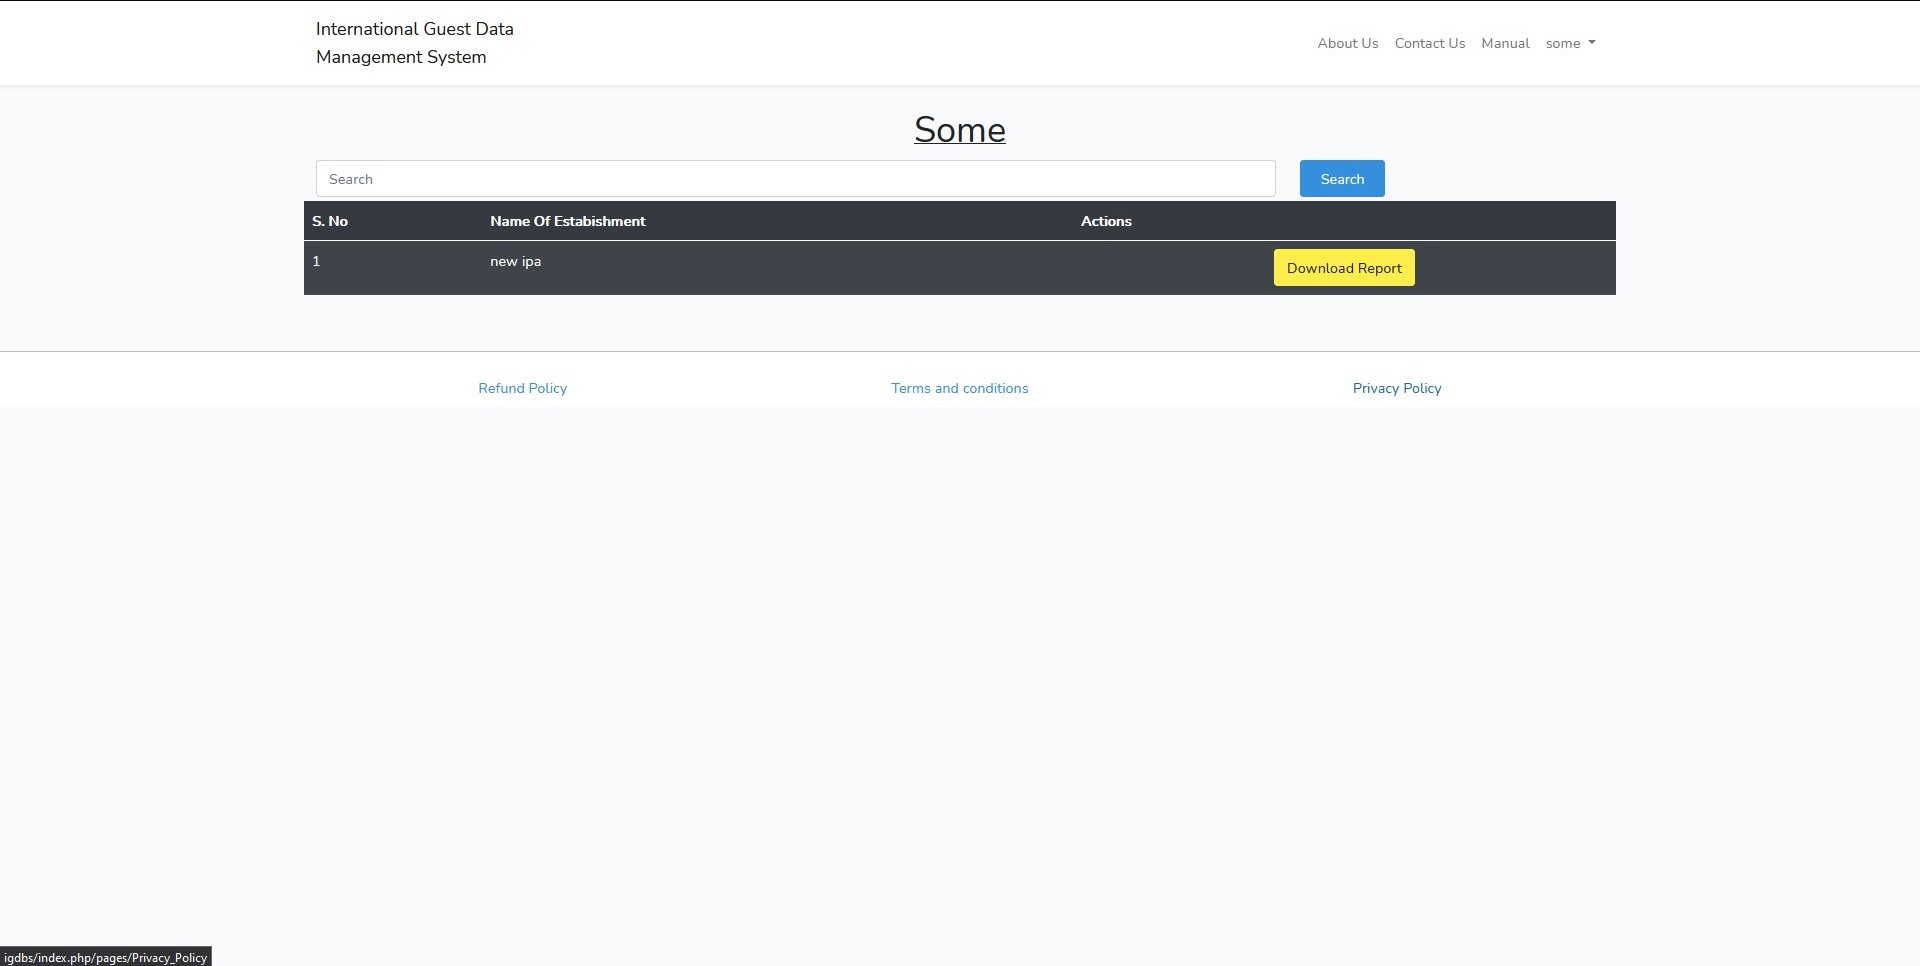This screenshot has width=1920, height=966.
Task: Click the 'S. No' column header
Action: click(330, 221)
